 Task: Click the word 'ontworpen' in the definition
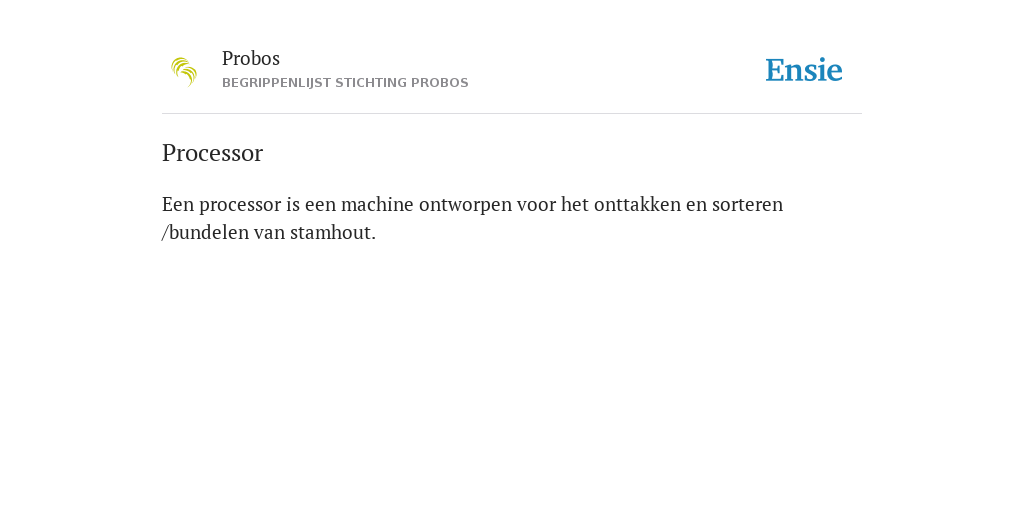tap(465, 205)
